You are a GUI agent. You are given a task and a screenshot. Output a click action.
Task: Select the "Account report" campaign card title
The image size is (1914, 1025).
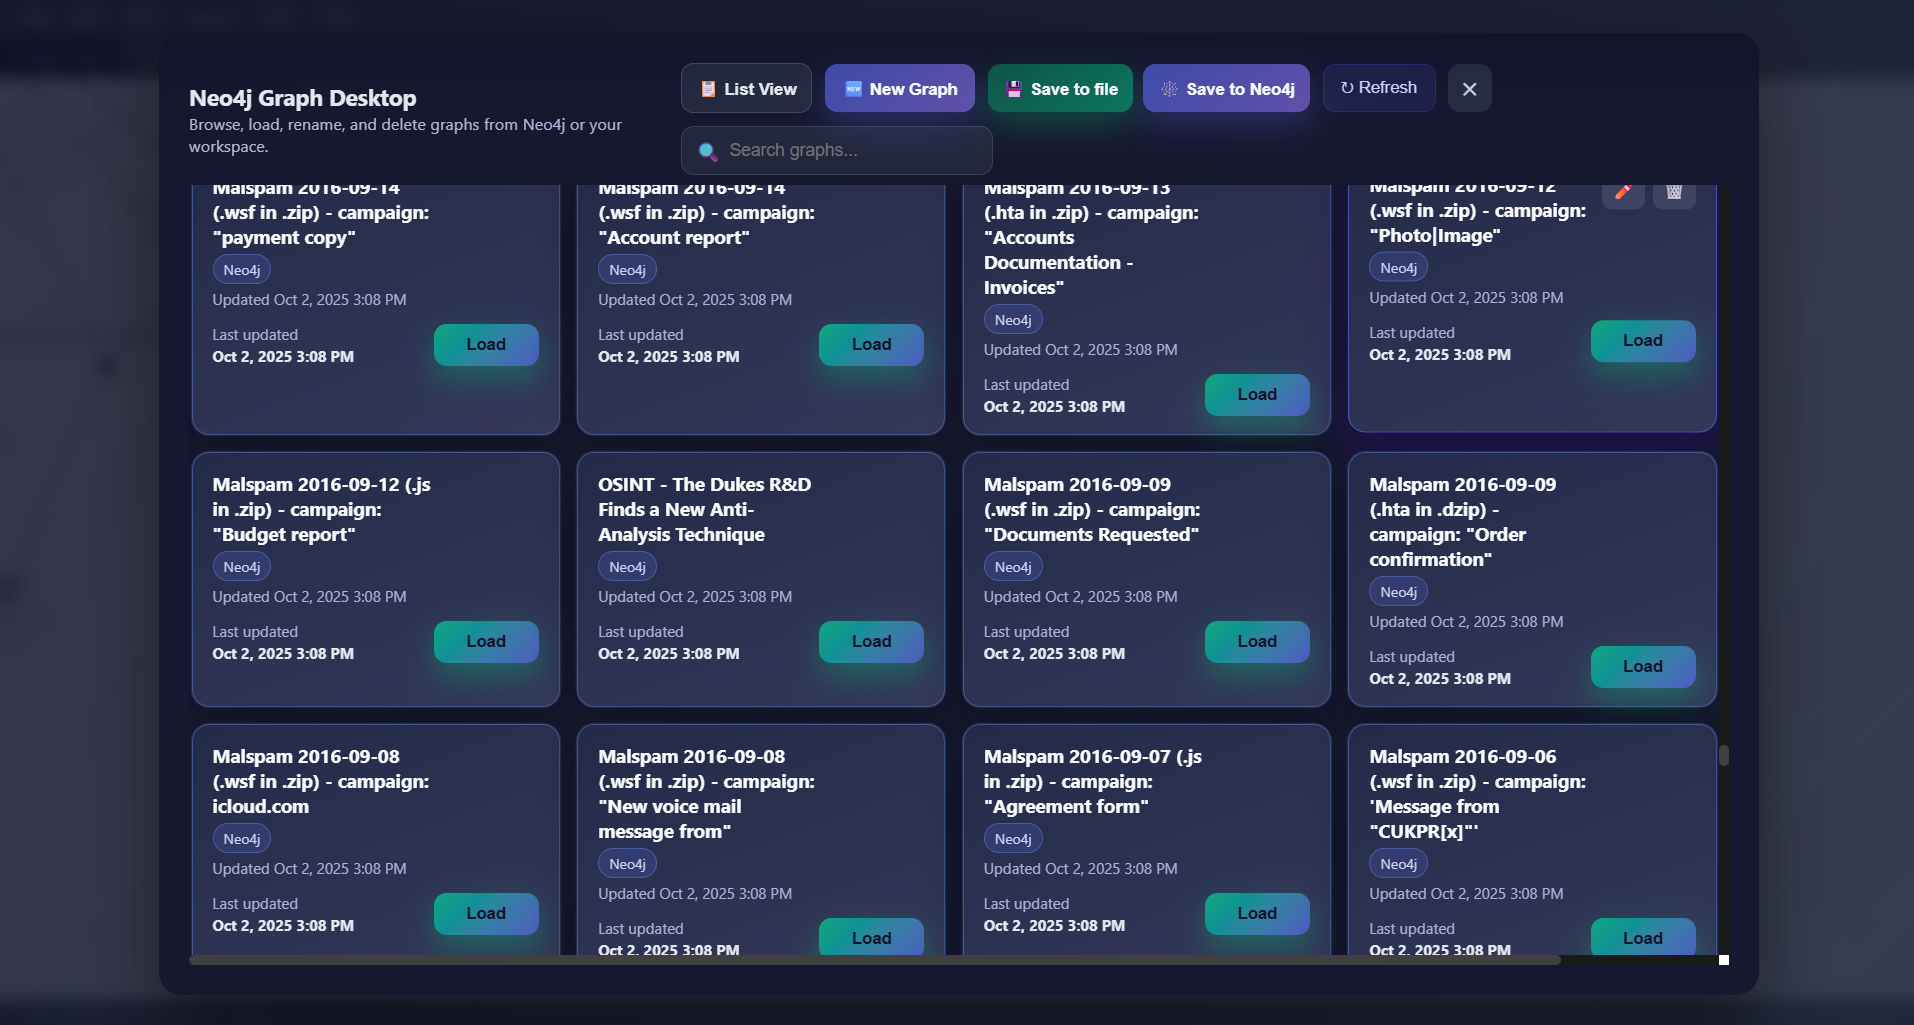pyautogui.click(x=707, y=215)
